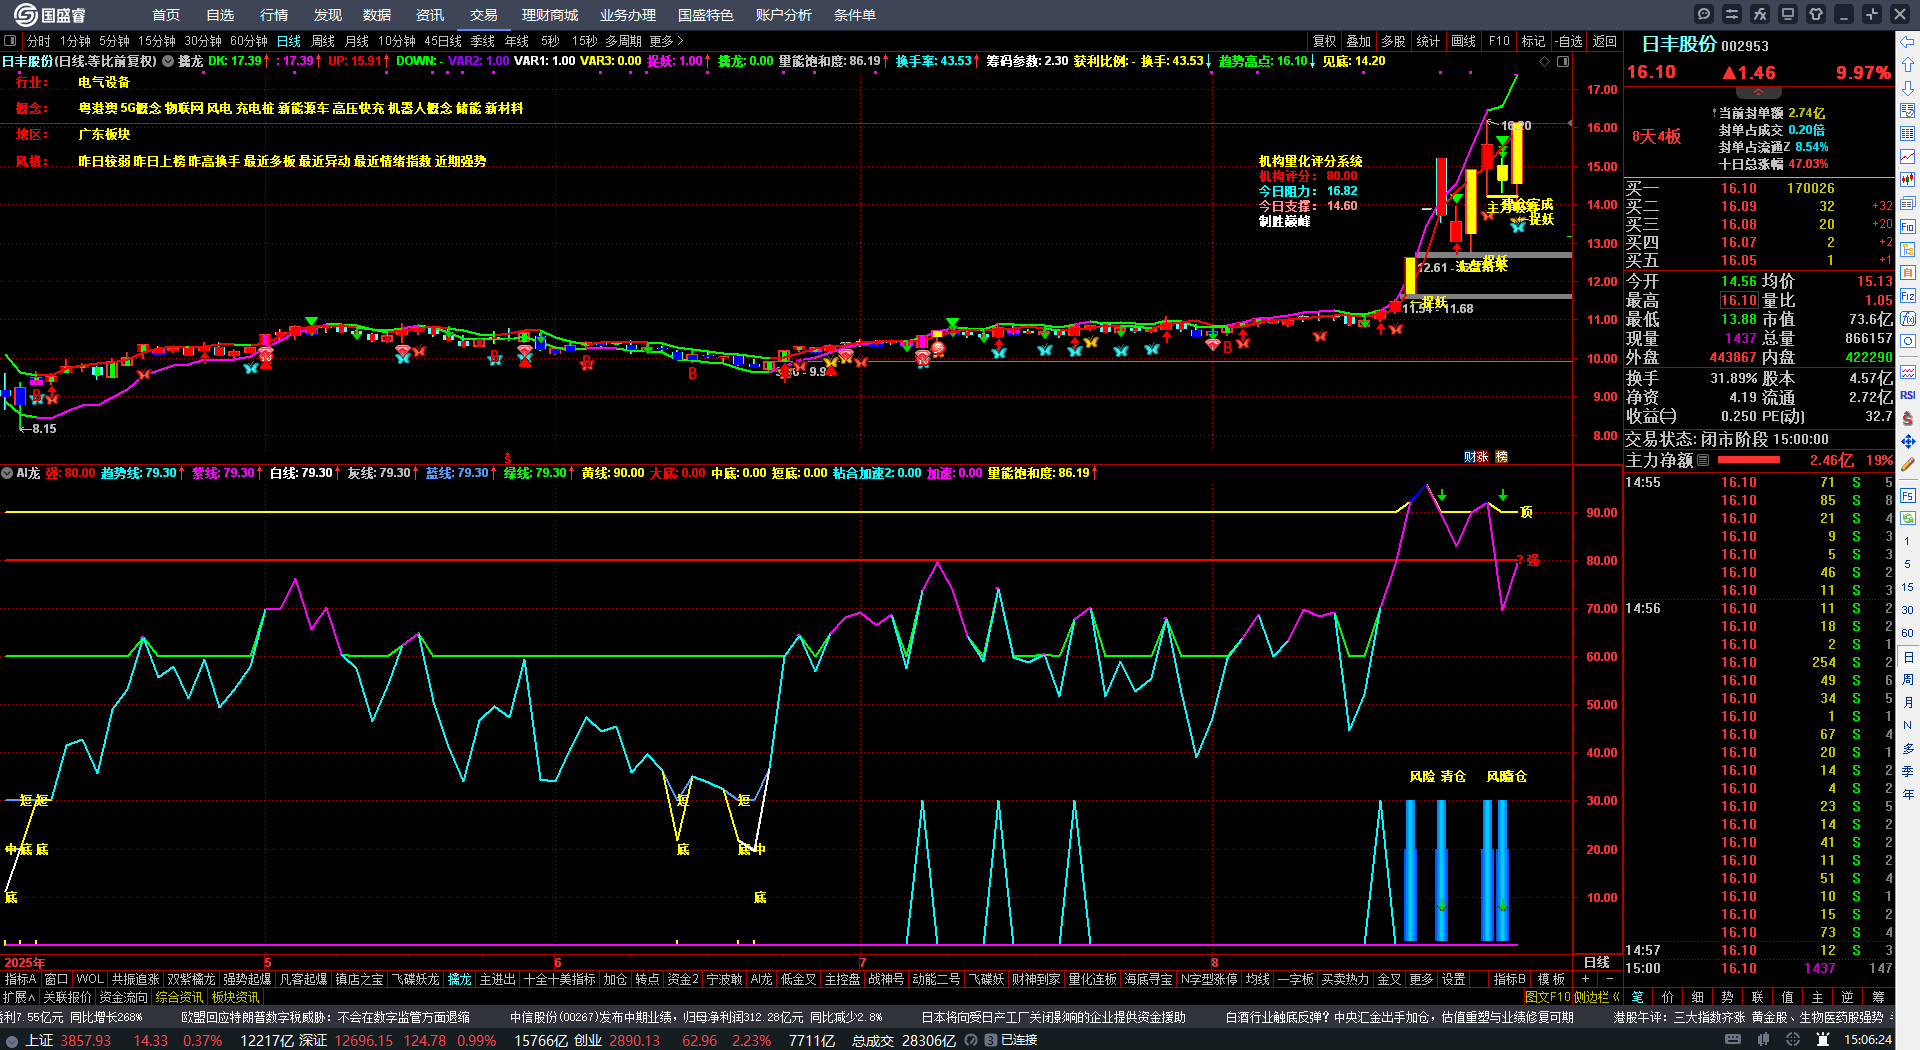Viewport: 1920px width, 1050px height.
Task: Open the 综合资讯 link
Action: pyautogui.click(x=179, y=997)
